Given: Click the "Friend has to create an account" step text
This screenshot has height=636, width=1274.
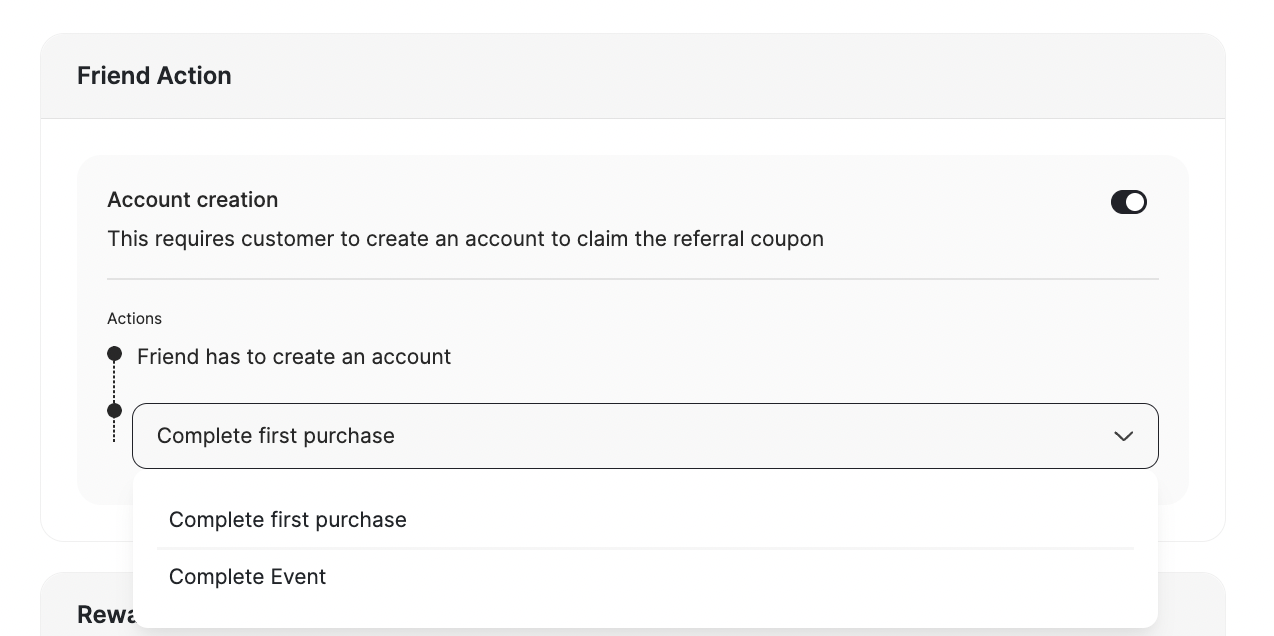Looking at the screenshot, I should pos(294,357).
